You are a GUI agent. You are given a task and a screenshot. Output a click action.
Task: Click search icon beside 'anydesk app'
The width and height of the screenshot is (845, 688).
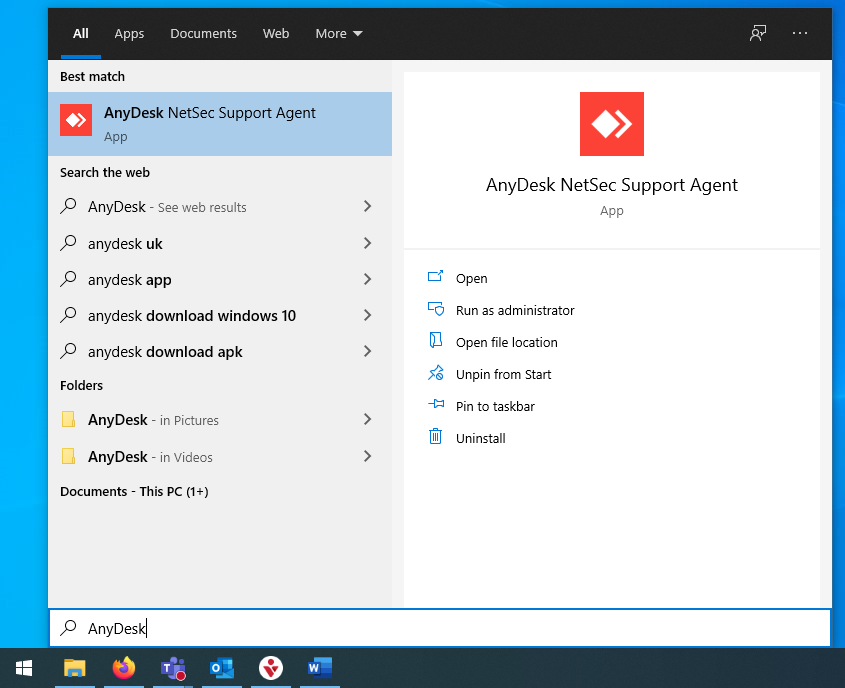pos(68,279)
